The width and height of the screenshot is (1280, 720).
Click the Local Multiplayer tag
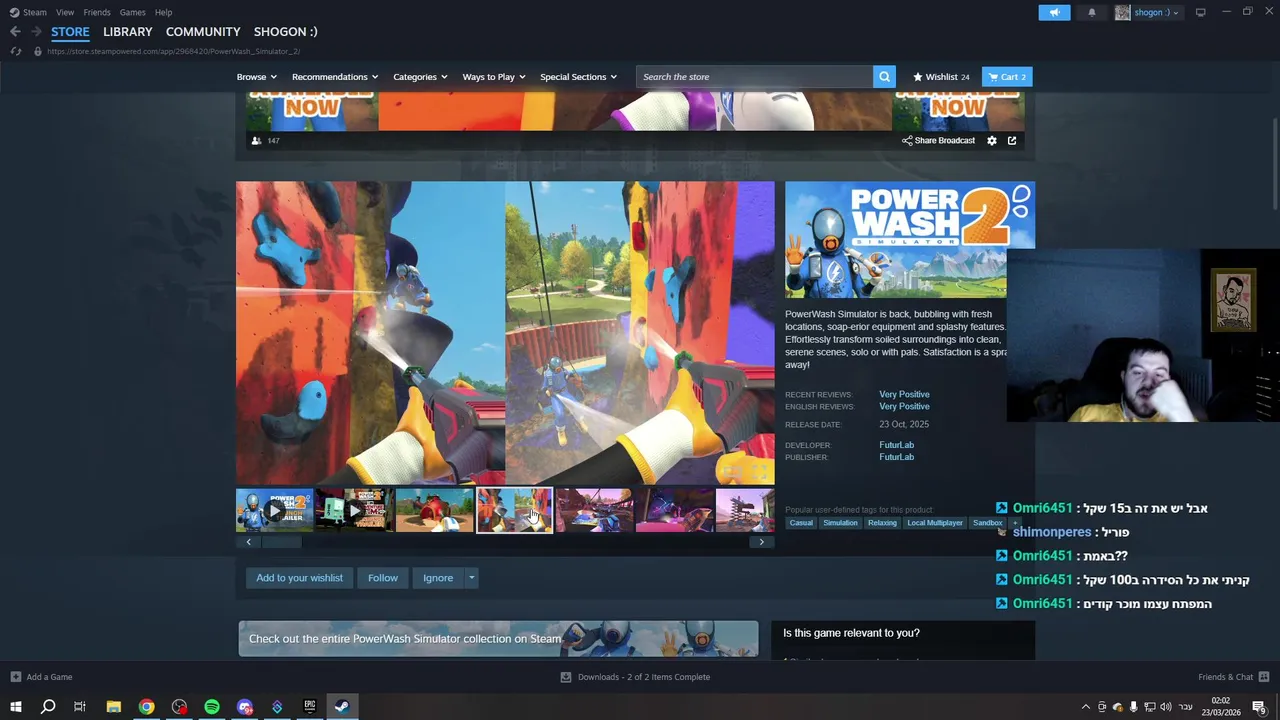pos(935,523)
